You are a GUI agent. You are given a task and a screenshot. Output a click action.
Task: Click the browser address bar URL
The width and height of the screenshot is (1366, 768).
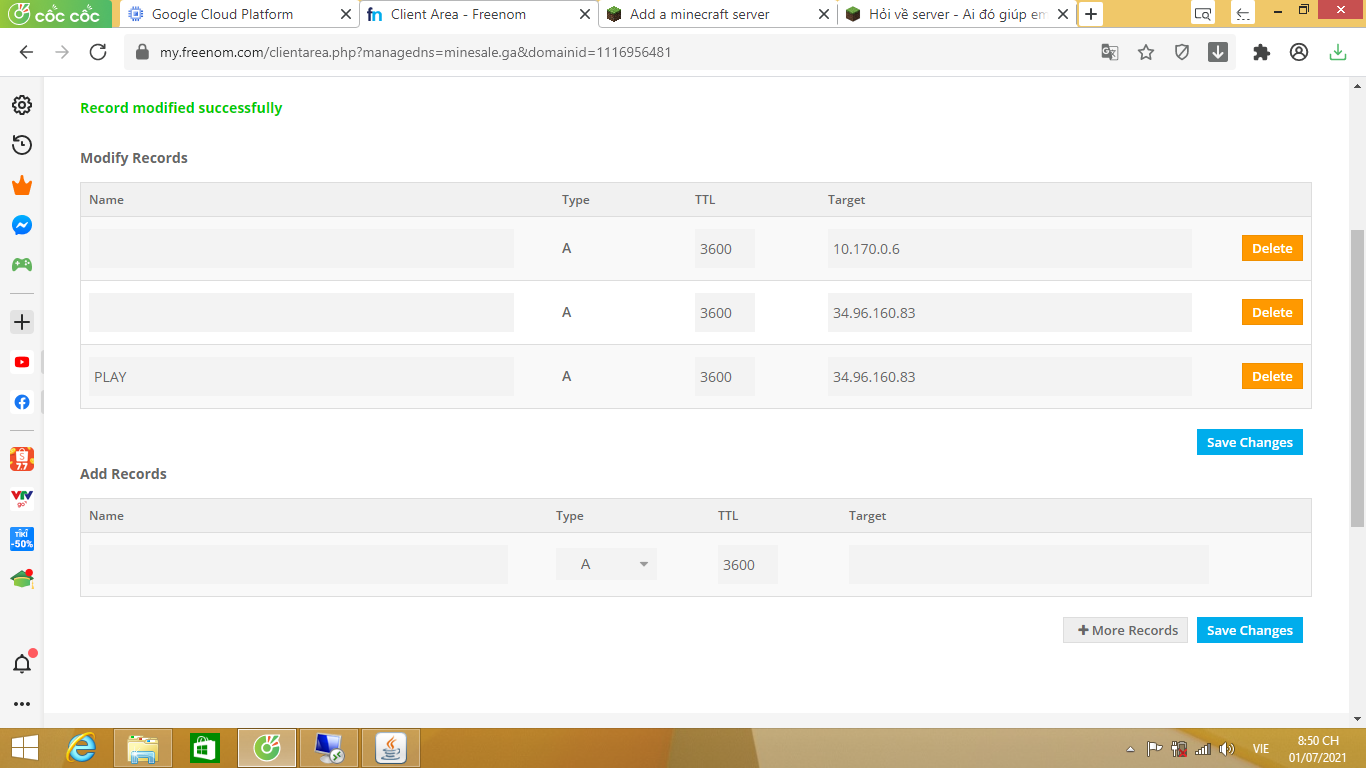click(415, 52)
